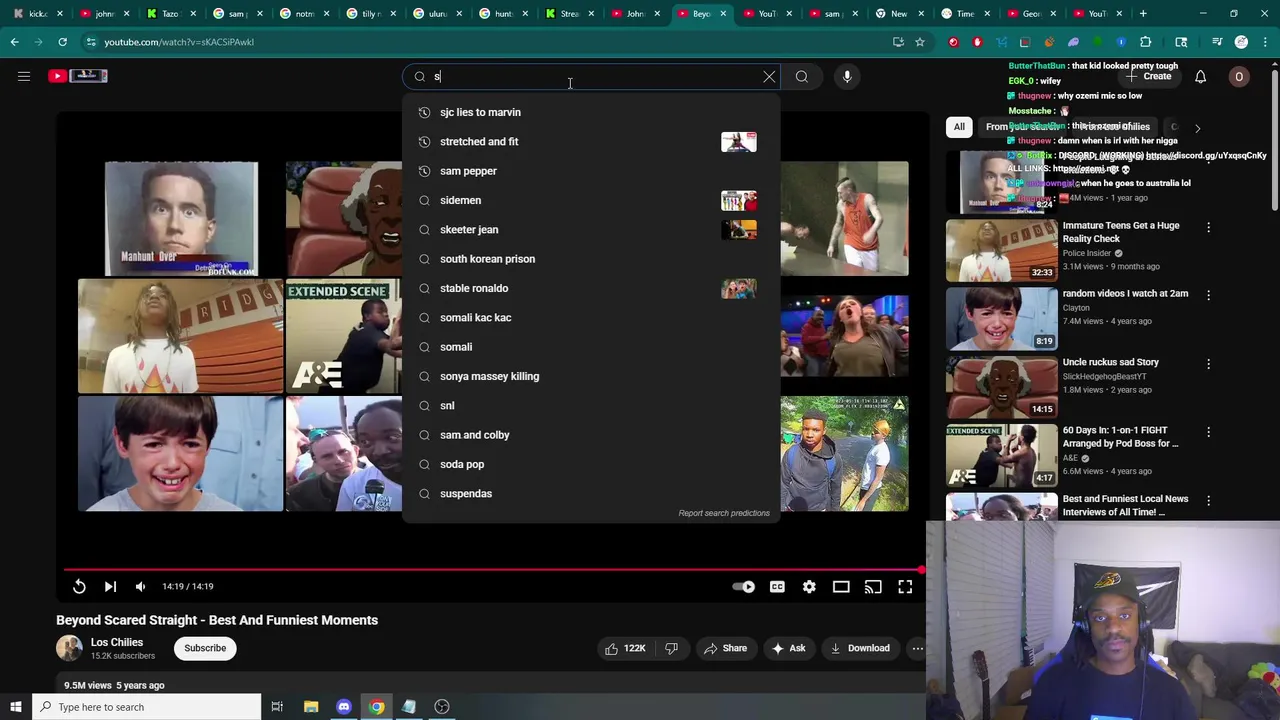The width and height of the screenshot is (1280, 720).
Task: Open the Windows Start menu
Action: (x=15, y=707)
